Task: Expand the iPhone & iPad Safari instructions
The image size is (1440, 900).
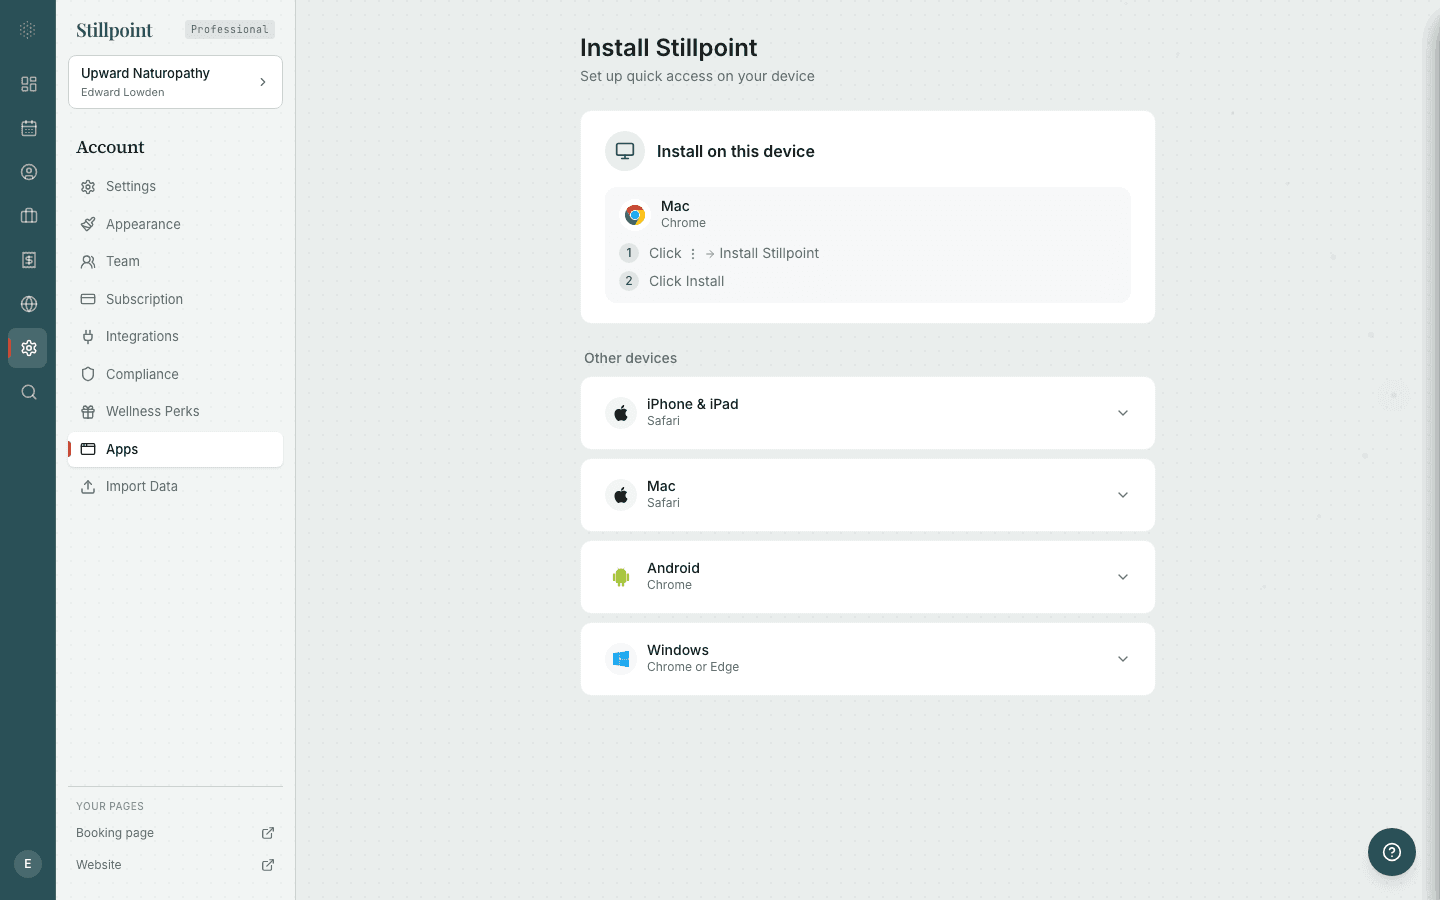Action: [x=868, y=413]
